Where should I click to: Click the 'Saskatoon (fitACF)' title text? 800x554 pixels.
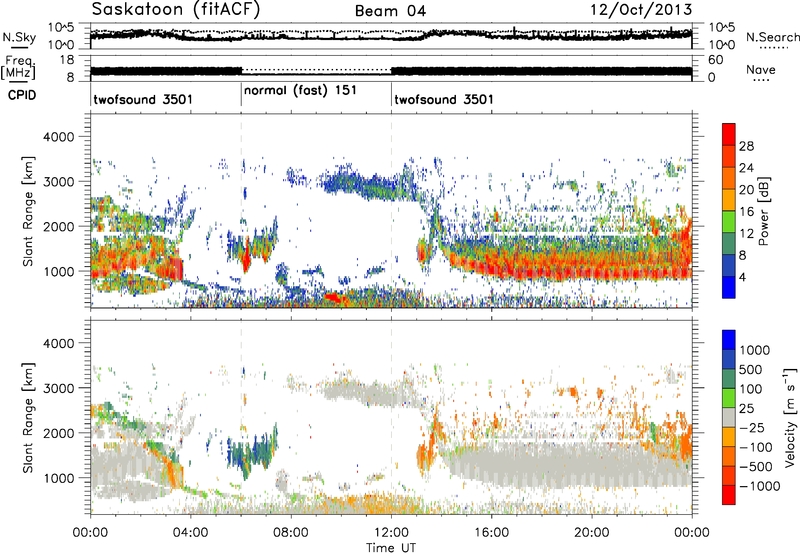click(x=175, y=10)
